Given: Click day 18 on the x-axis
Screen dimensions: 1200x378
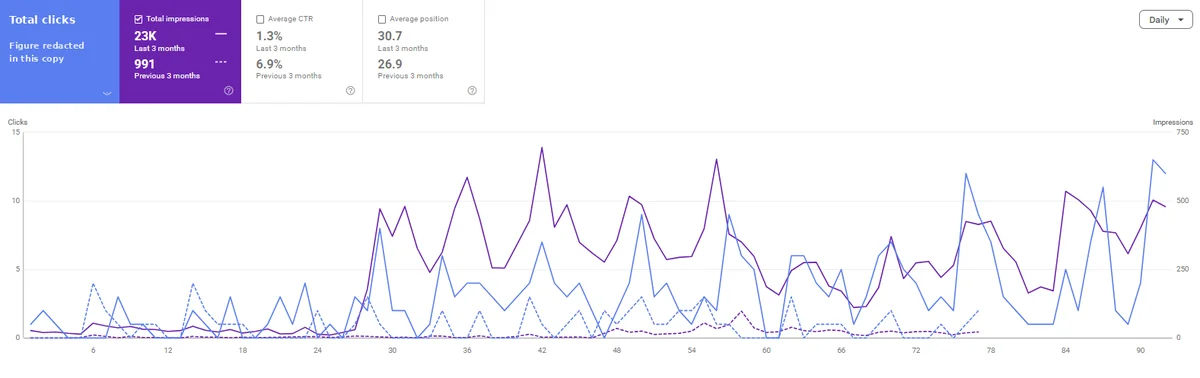Looking at the screenshot, I should click(x=243, y=350).
